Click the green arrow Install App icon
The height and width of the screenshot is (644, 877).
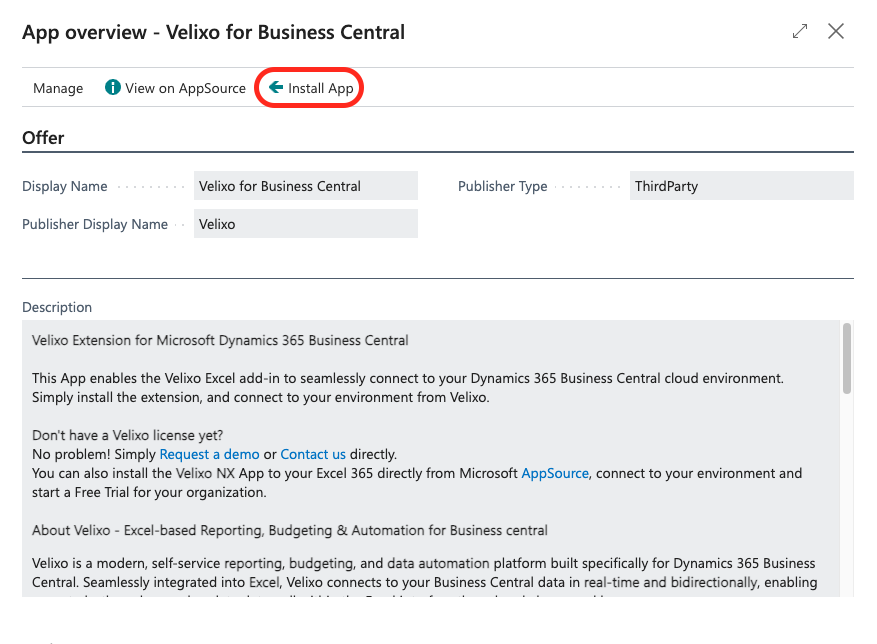(276, 88)
